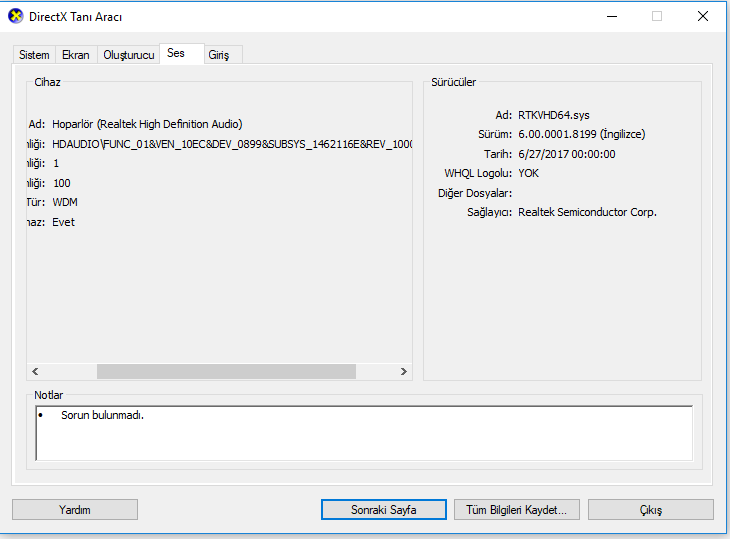Open the Ekran tab
This screenshot has width=730, height=539.
click(x=75, y=55)
